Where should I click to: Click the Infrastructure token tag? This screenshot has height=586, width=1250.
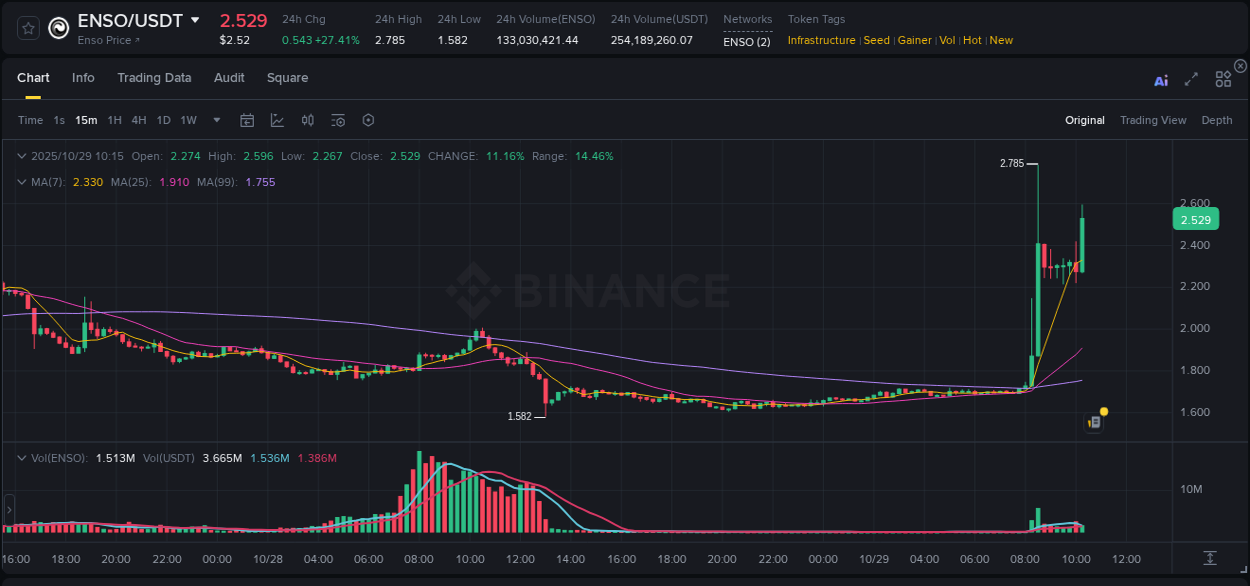(824, 40)
